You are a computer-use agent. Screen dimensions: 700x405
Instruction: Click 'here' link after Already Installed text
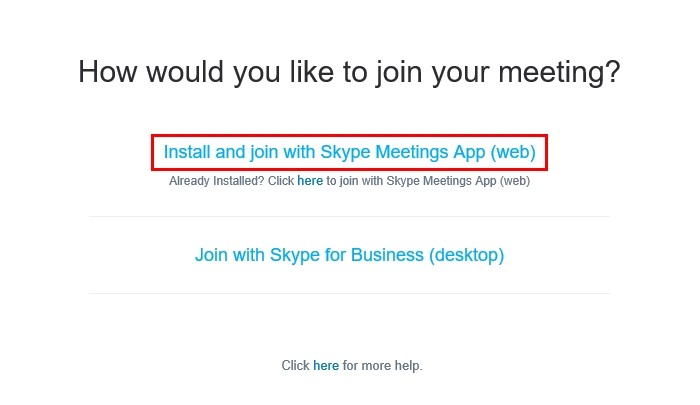[x=310, y=181]
